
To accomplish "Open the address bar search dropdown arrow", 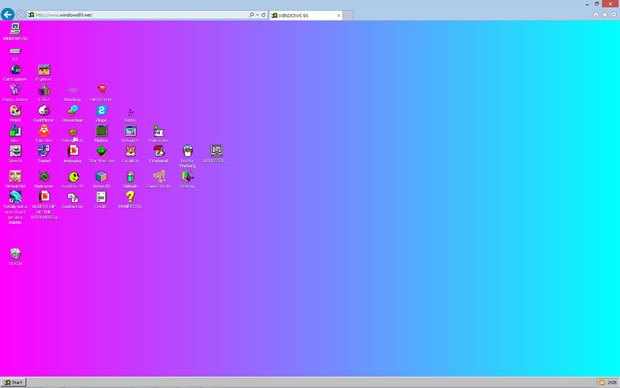I will coord(257,15).
